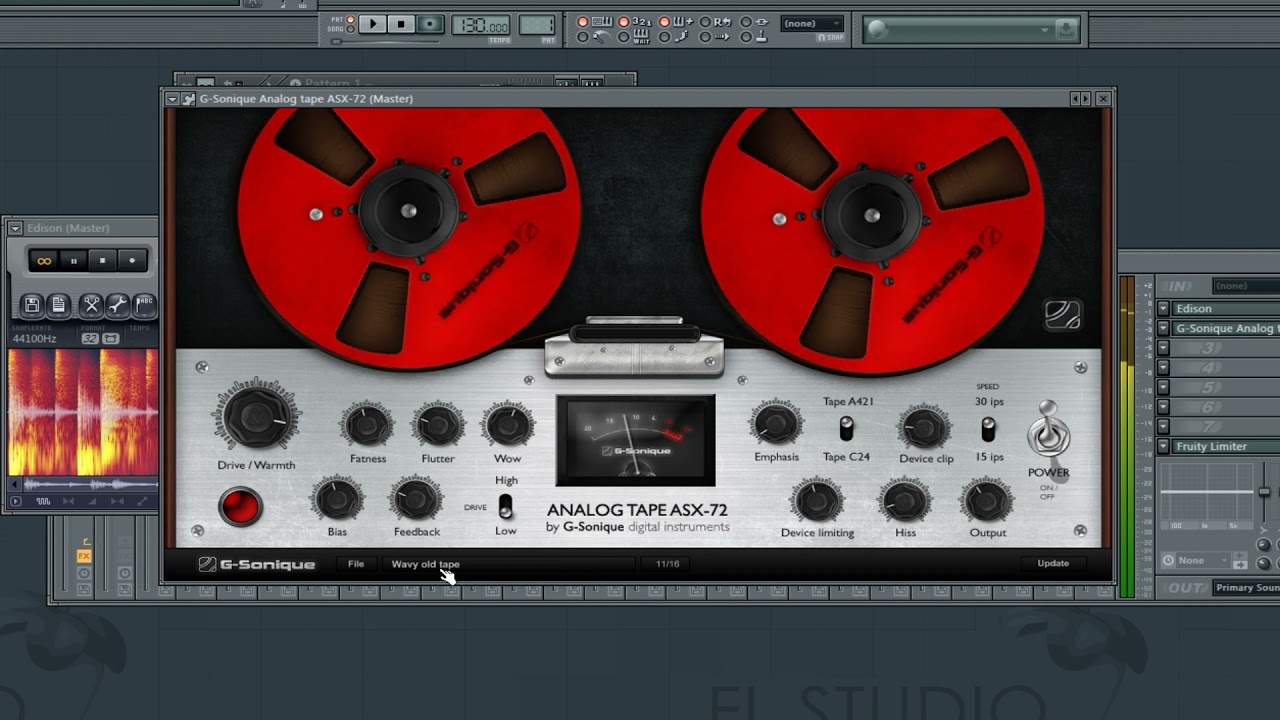Screen dimensions: 1280x720
Task: Open the hint bar dropdown arrow
Action: [1044, 30]
